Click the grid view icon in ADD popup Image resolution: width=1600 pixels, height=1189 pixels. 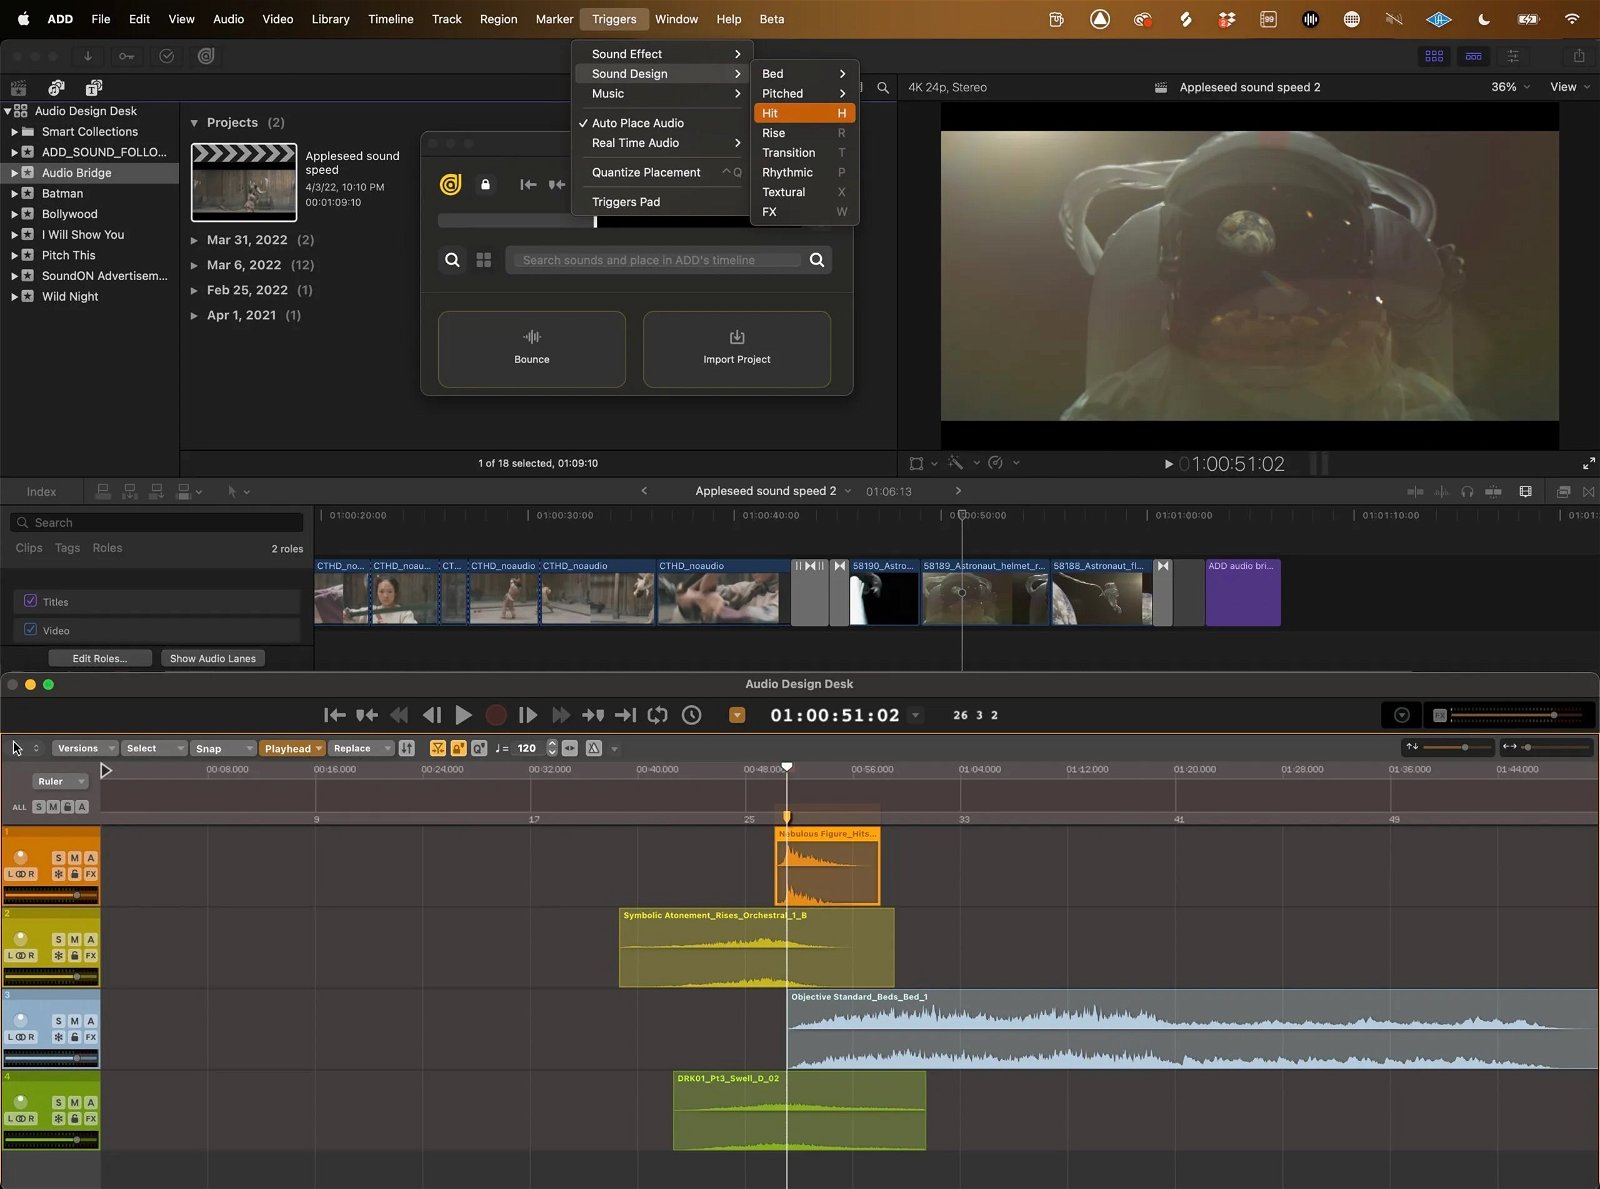(x=484, y=260)
